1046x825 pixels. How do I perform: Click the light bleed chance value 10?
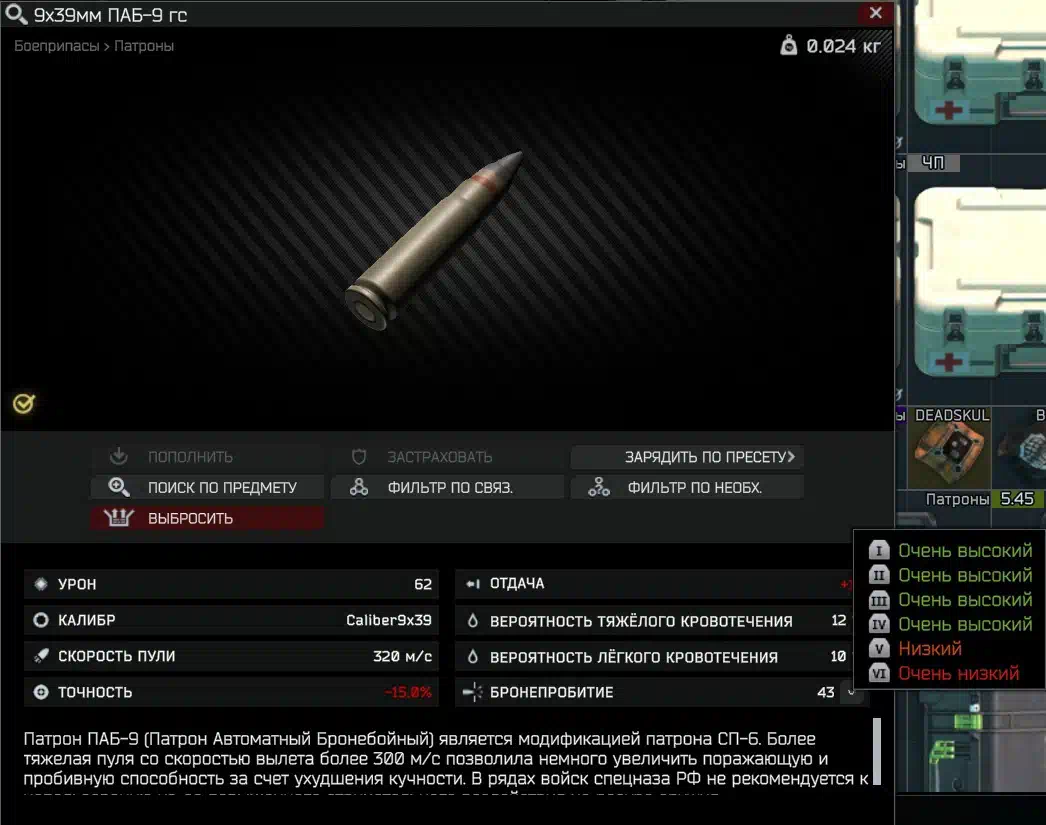pyautogui.click(x=839, y=656)
